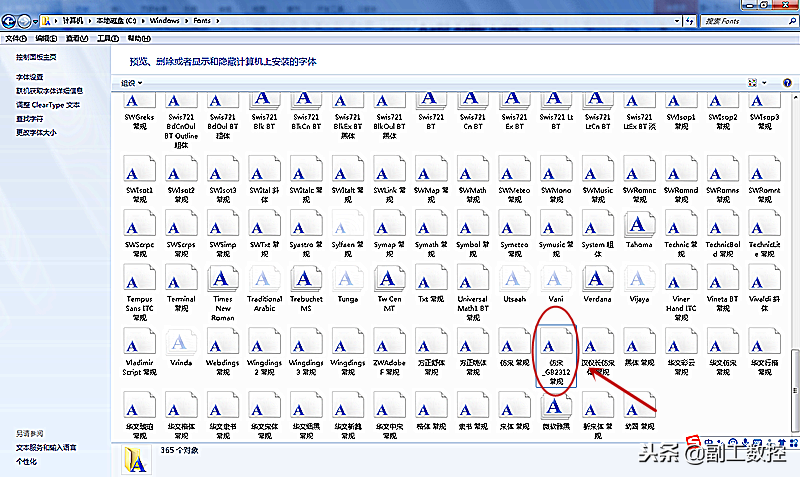Open the 编辑(E) menu
This screenshot has width=800, height=477.
46,38
